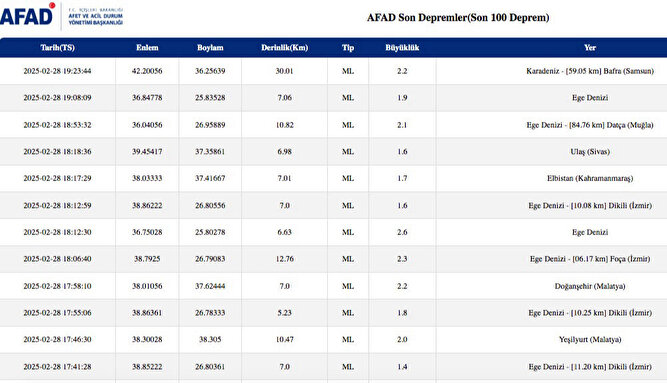The width and height of the screenshot is (667, 383).
Task: Select latitude value 36.04056
Action: click(147, 125)
